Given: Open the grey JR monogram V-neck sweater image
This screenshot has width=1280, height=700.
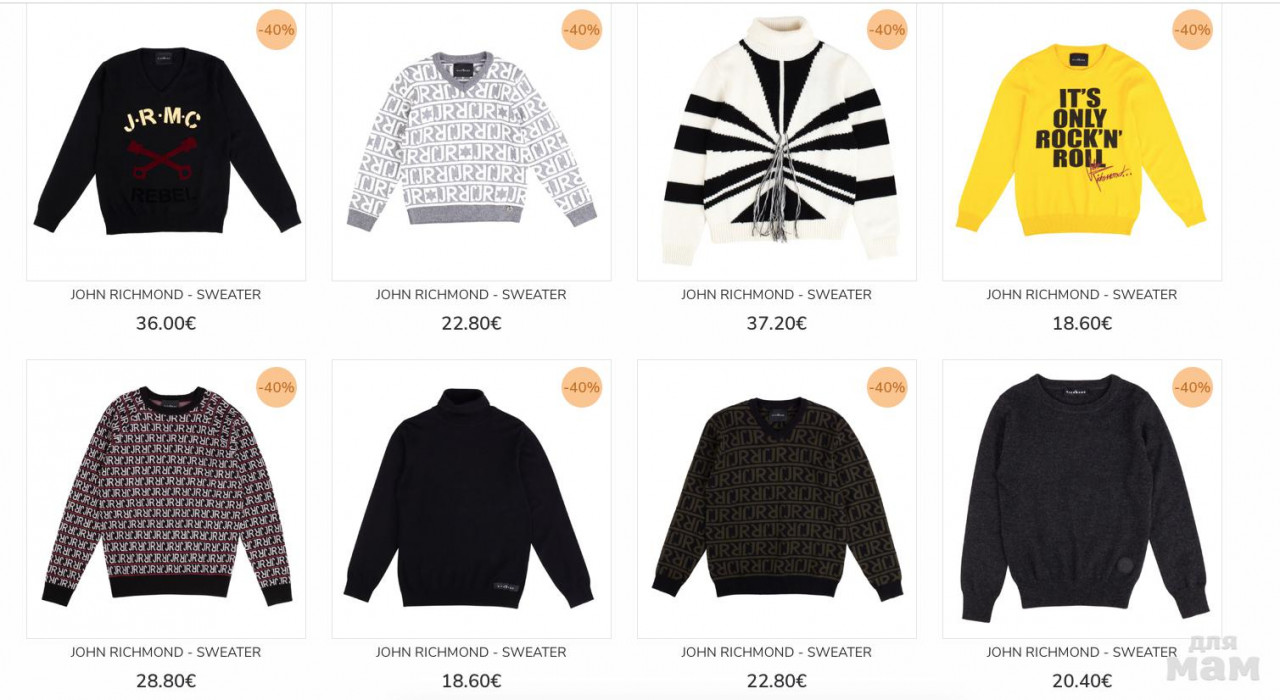Looking at the screenshot, I should tap(471, 141).
